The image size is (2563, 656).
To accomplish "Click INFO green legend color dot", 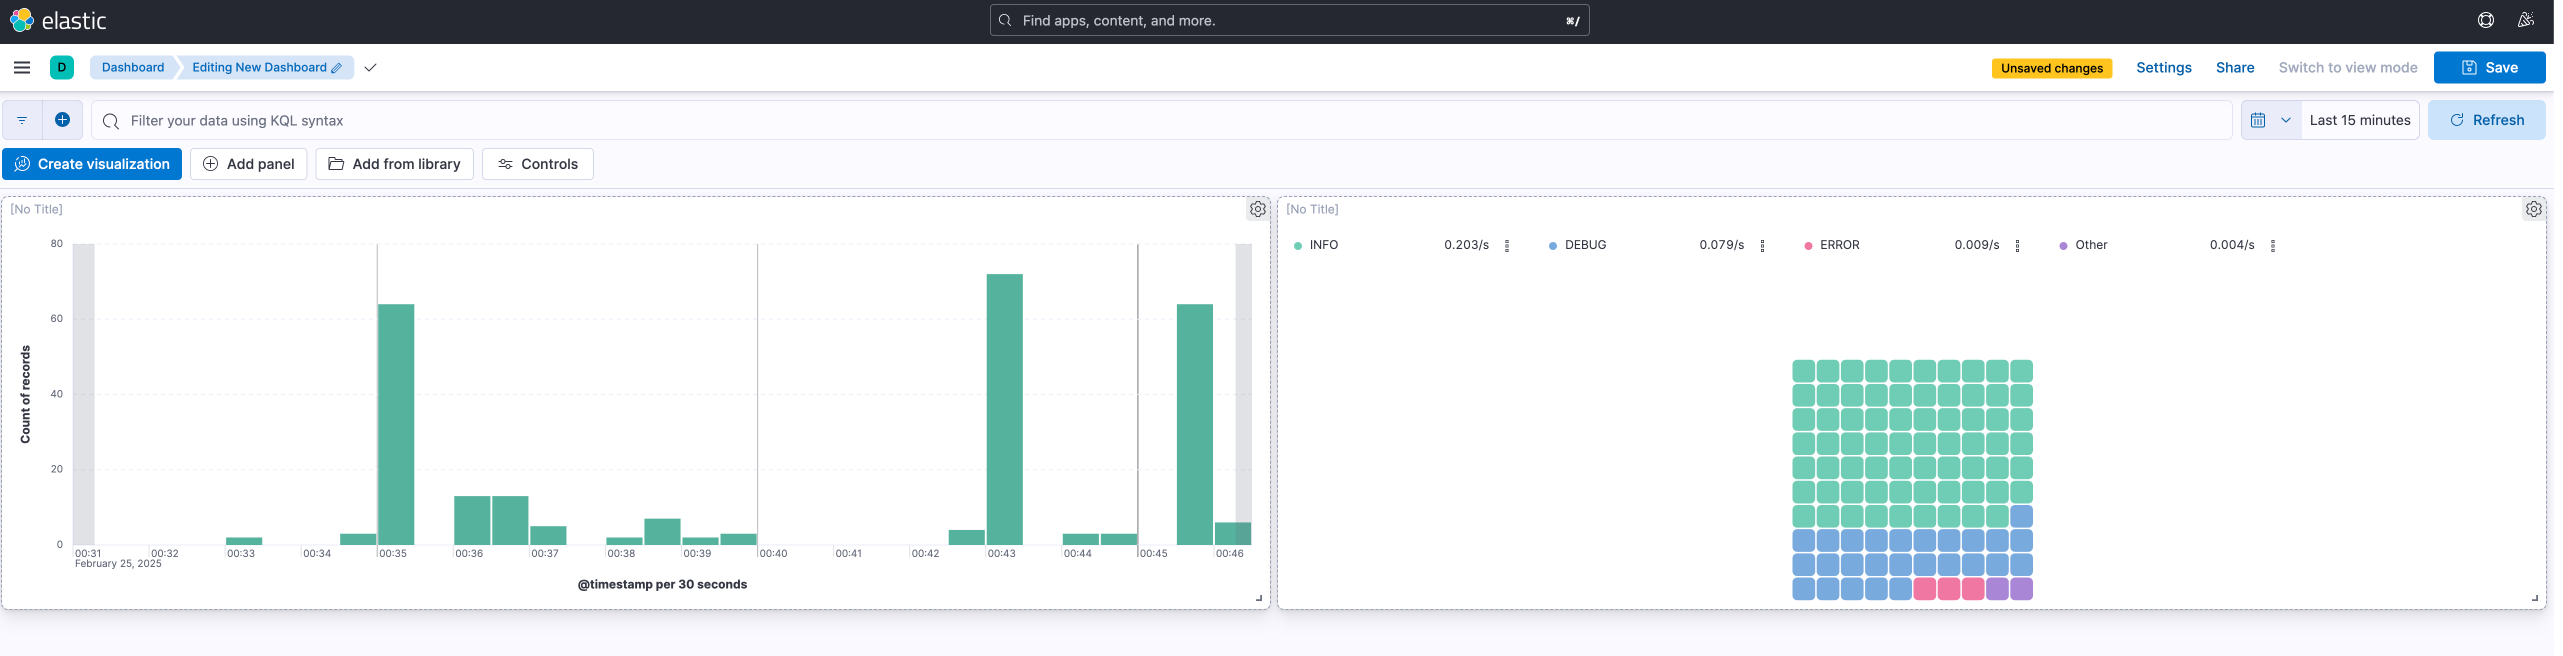I will click(x=1298, y=246).
